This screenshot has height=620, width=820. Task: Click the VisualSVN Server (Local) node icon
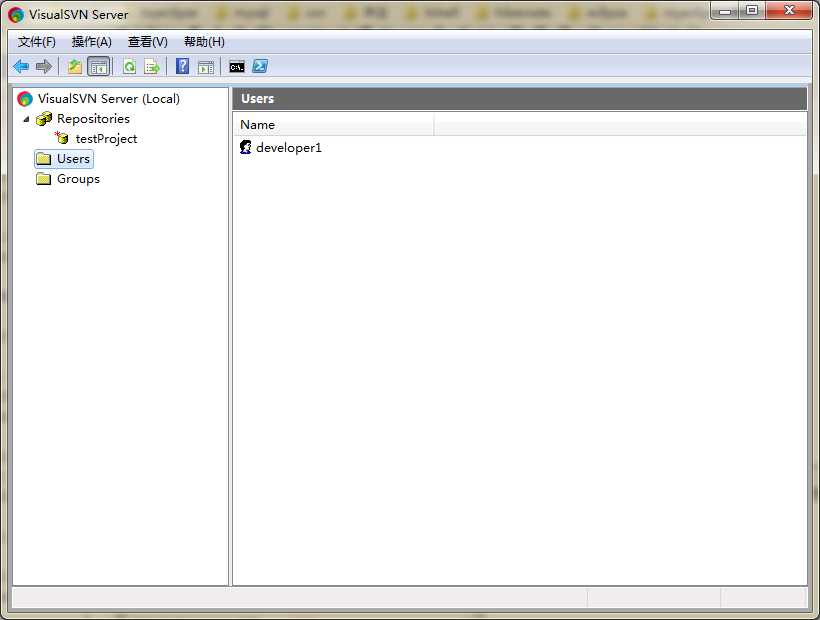(x=25, y=98)
